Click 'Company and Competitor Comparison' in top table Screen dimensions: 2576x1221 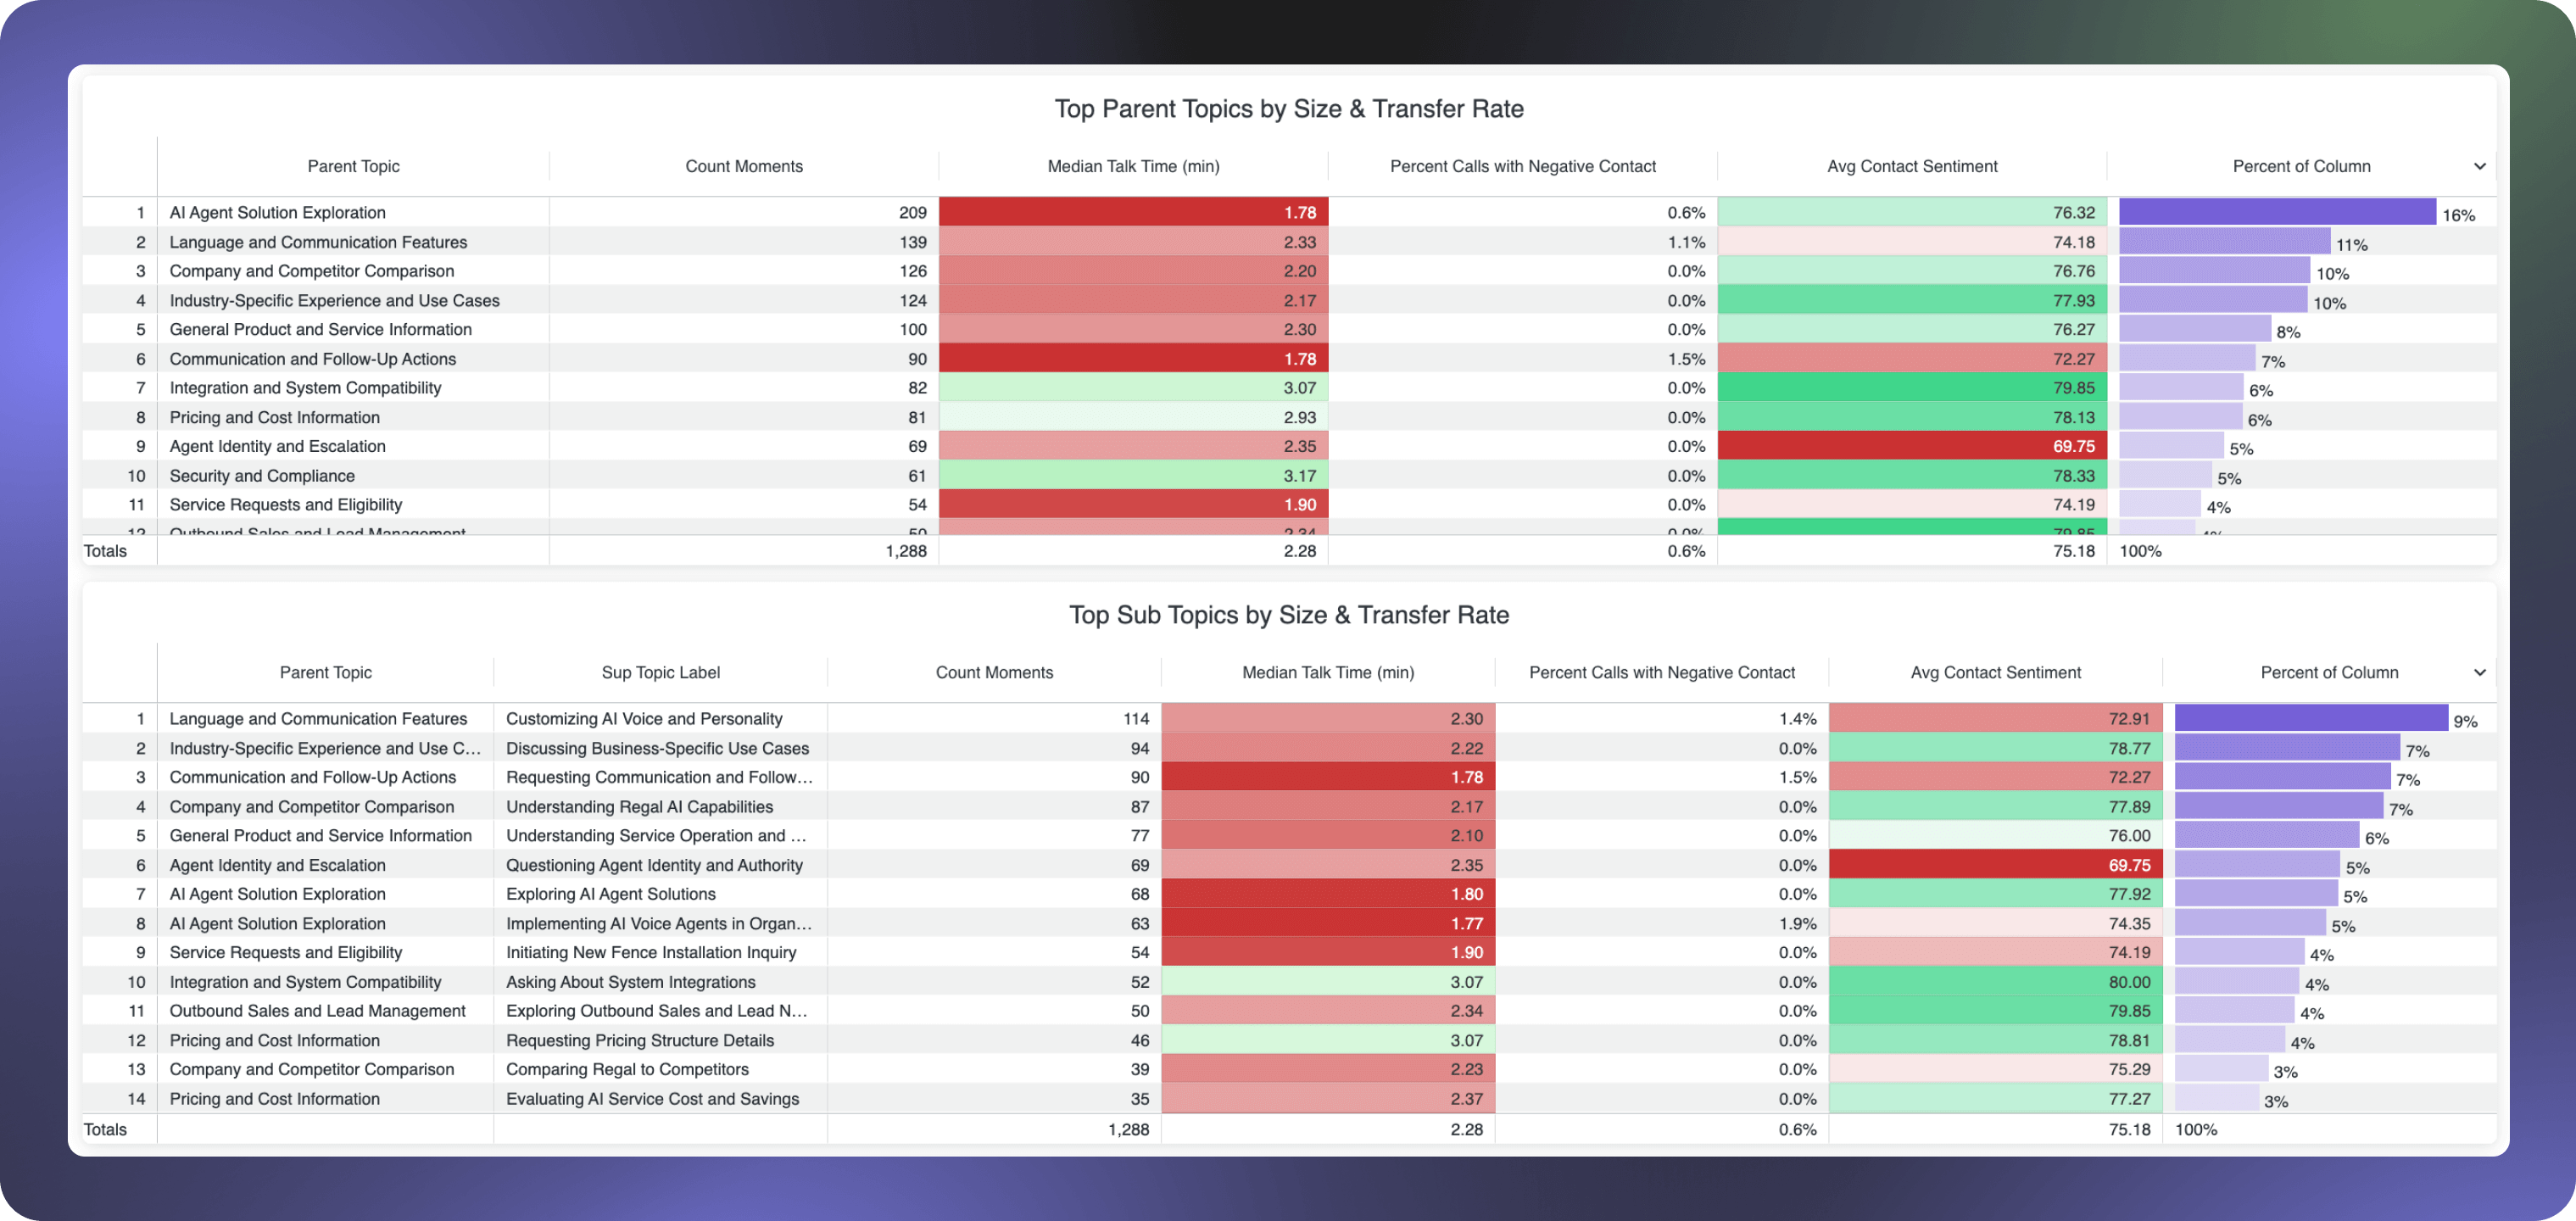point(311,270)
